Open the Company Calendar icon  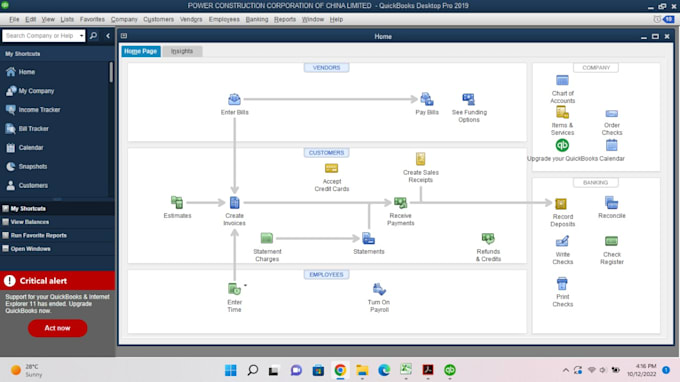click(x=611, y=145)
